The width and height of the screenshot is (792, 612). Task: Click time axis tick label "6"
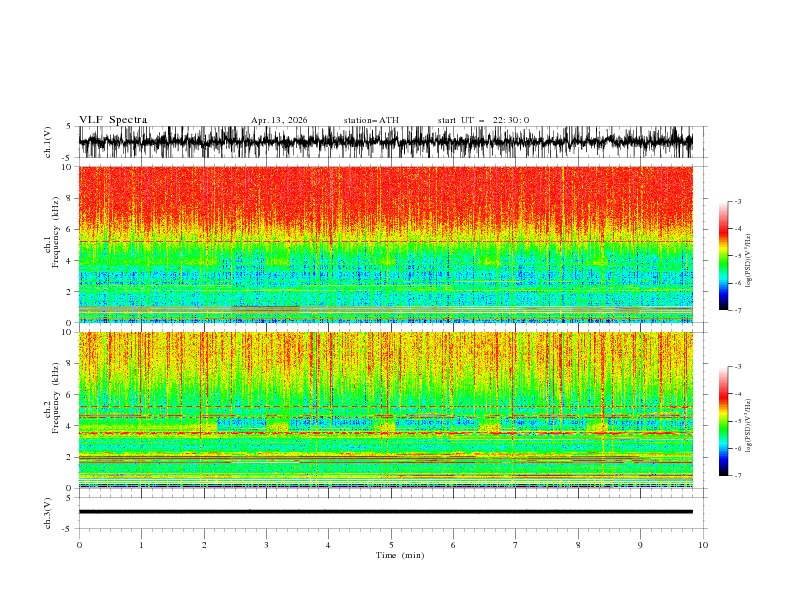coord(453,545)
